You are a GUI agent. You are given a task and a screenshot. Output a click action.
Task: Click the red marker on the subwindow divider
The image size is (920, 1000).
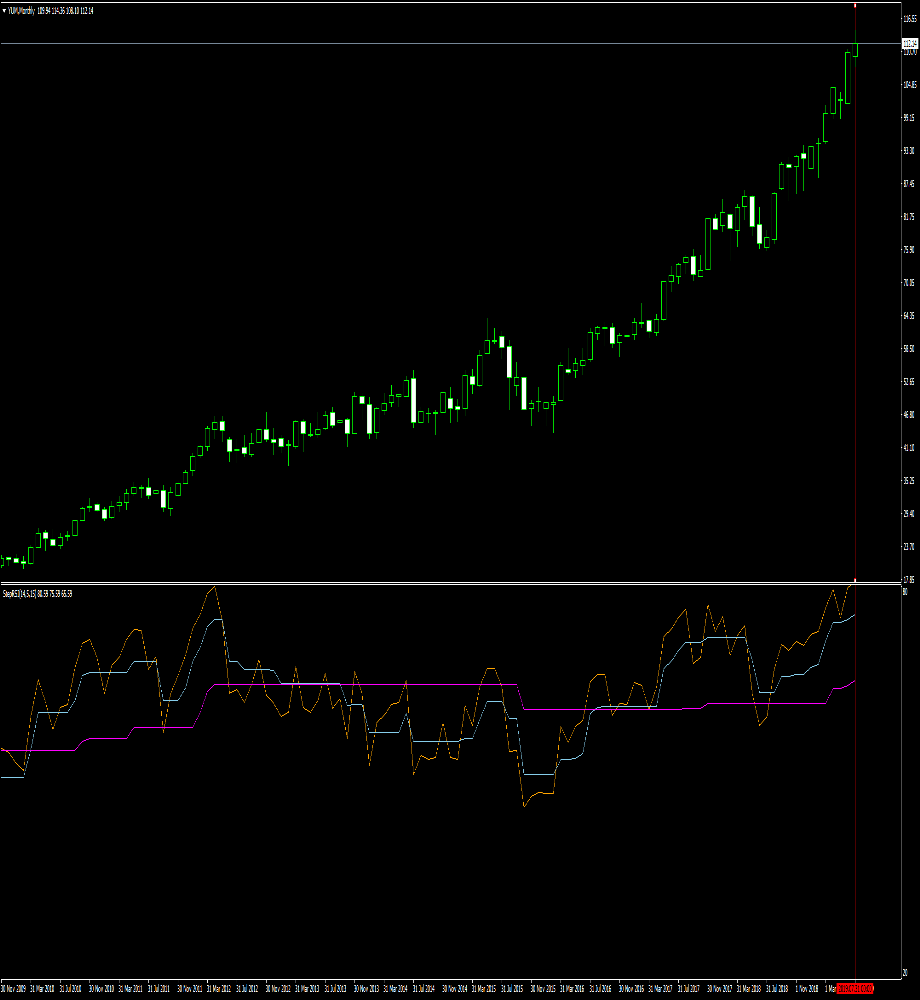855,582
